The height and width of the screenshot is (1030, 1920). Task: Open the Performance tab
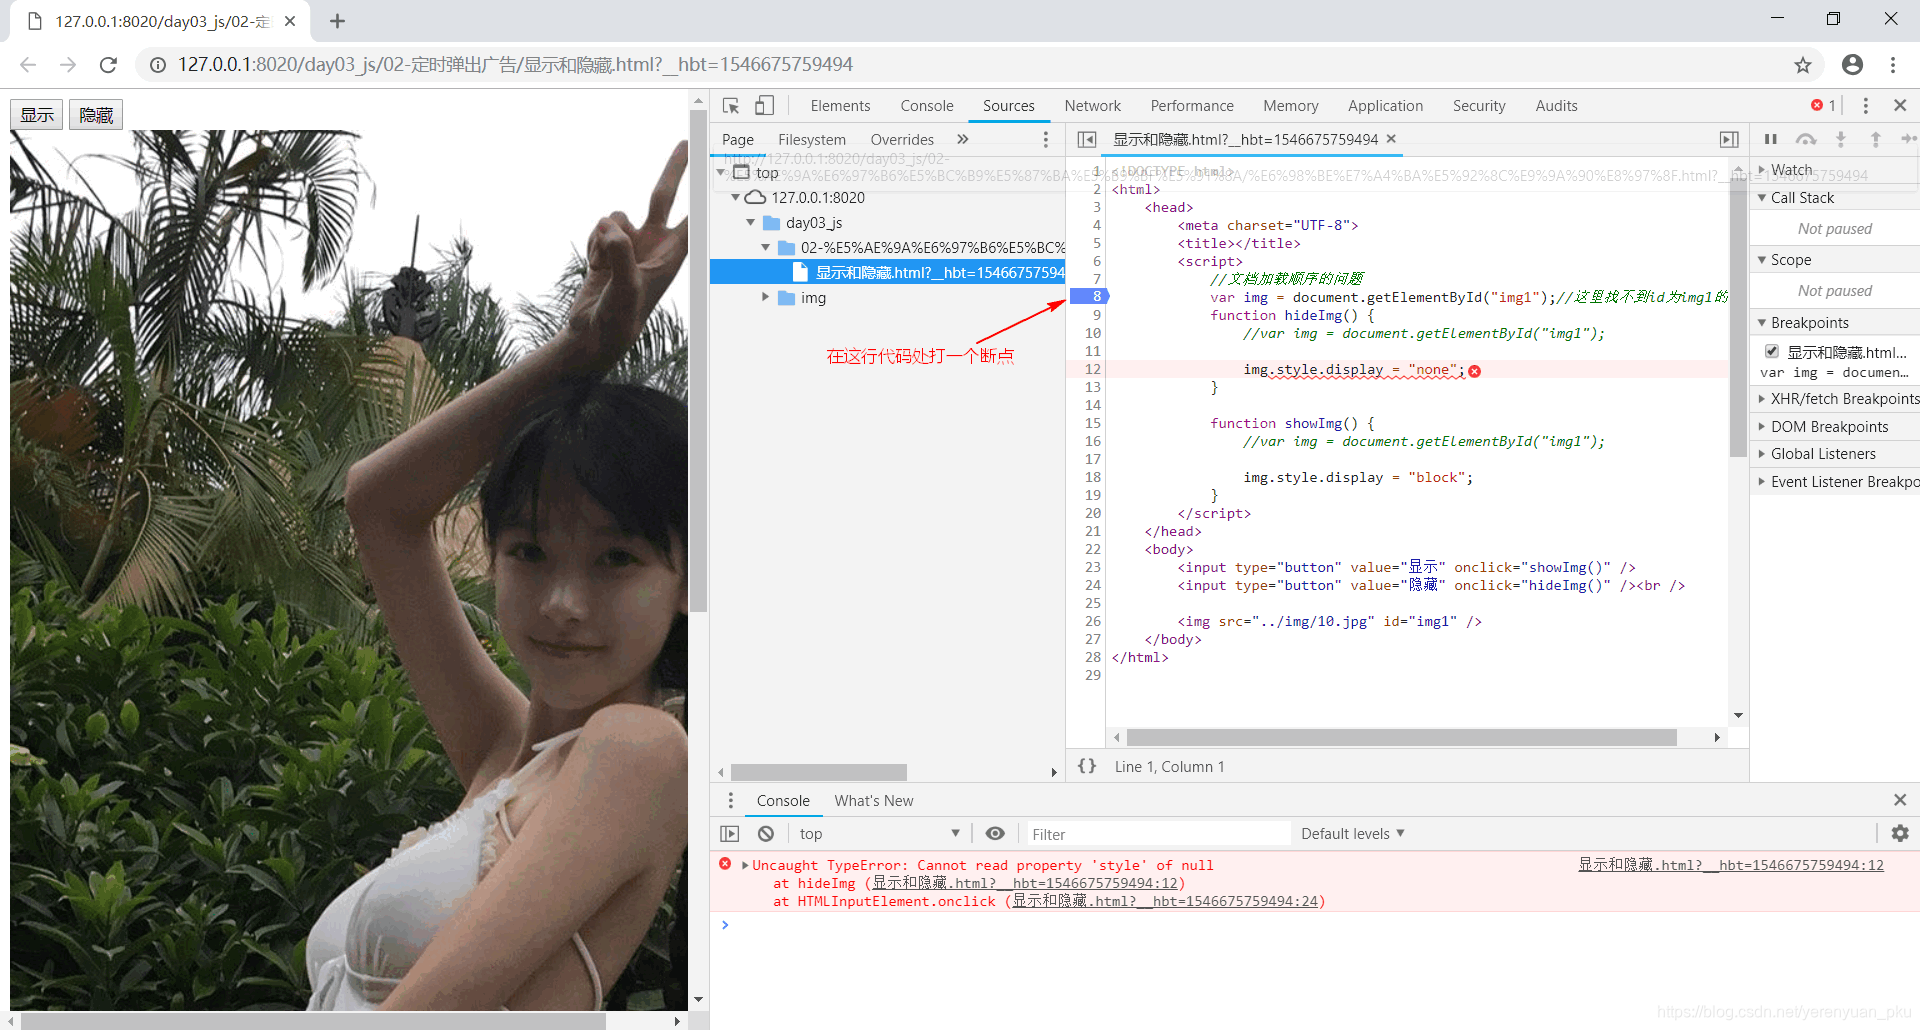pyautogui.click(x=1192, y=106)
